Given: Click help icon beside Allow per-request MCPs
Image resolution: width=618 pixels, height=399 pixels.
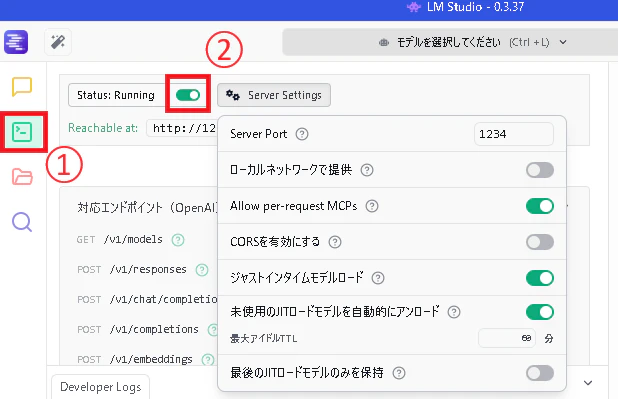Looking at the screenshot, I should (x=372, y=206).
